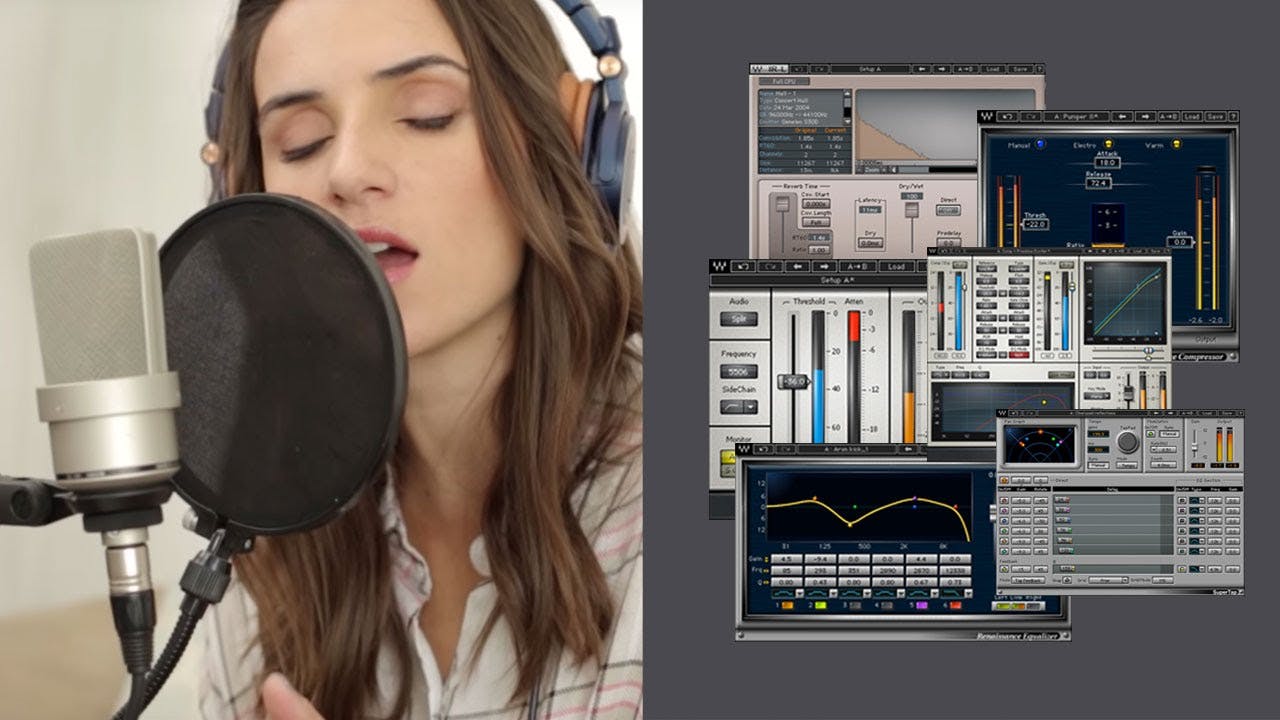Image resolution: width=1280 pixels, height=720 pixels.
Task: Click A->B in the Renaissance Compressor toolbar
Action: tap(1168, 116)
